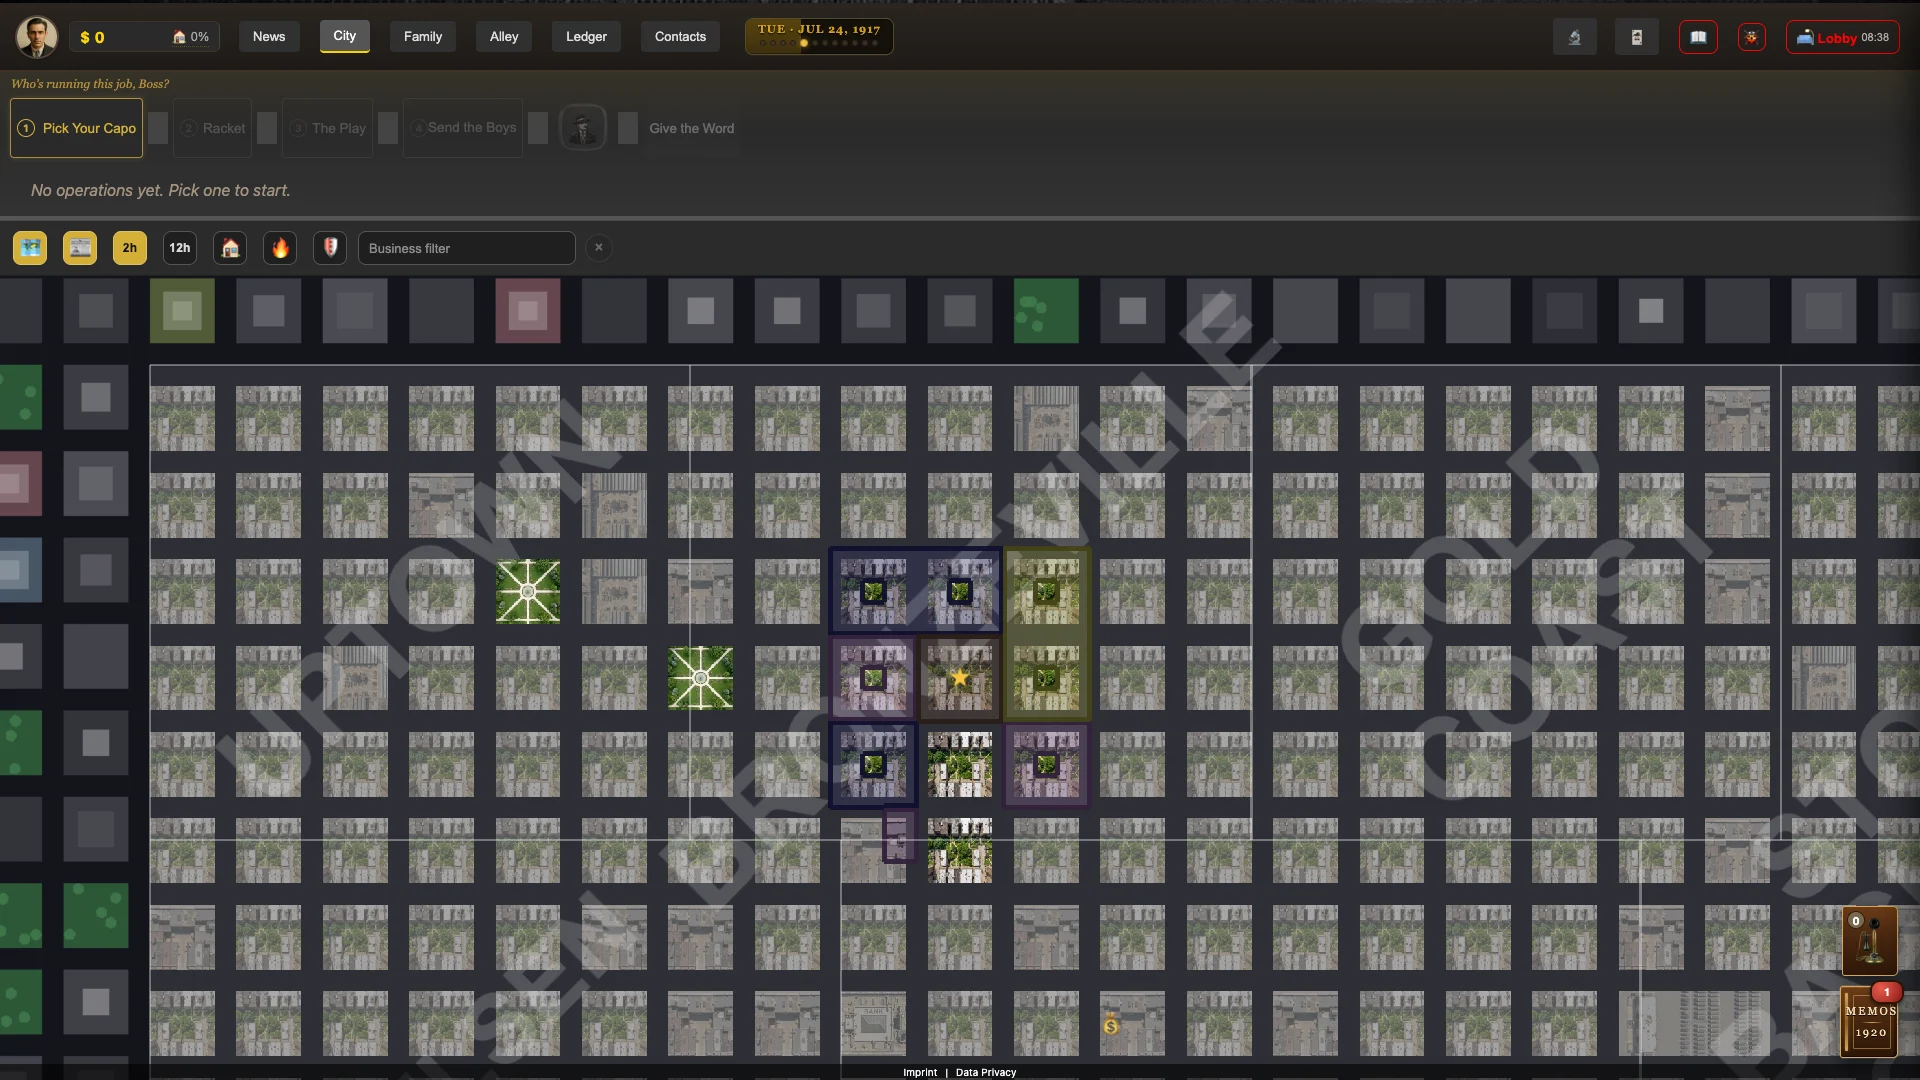Screen dimensions: 1920x1080
Task: Select the pink tile in the top row
Action: pos(528,311)
